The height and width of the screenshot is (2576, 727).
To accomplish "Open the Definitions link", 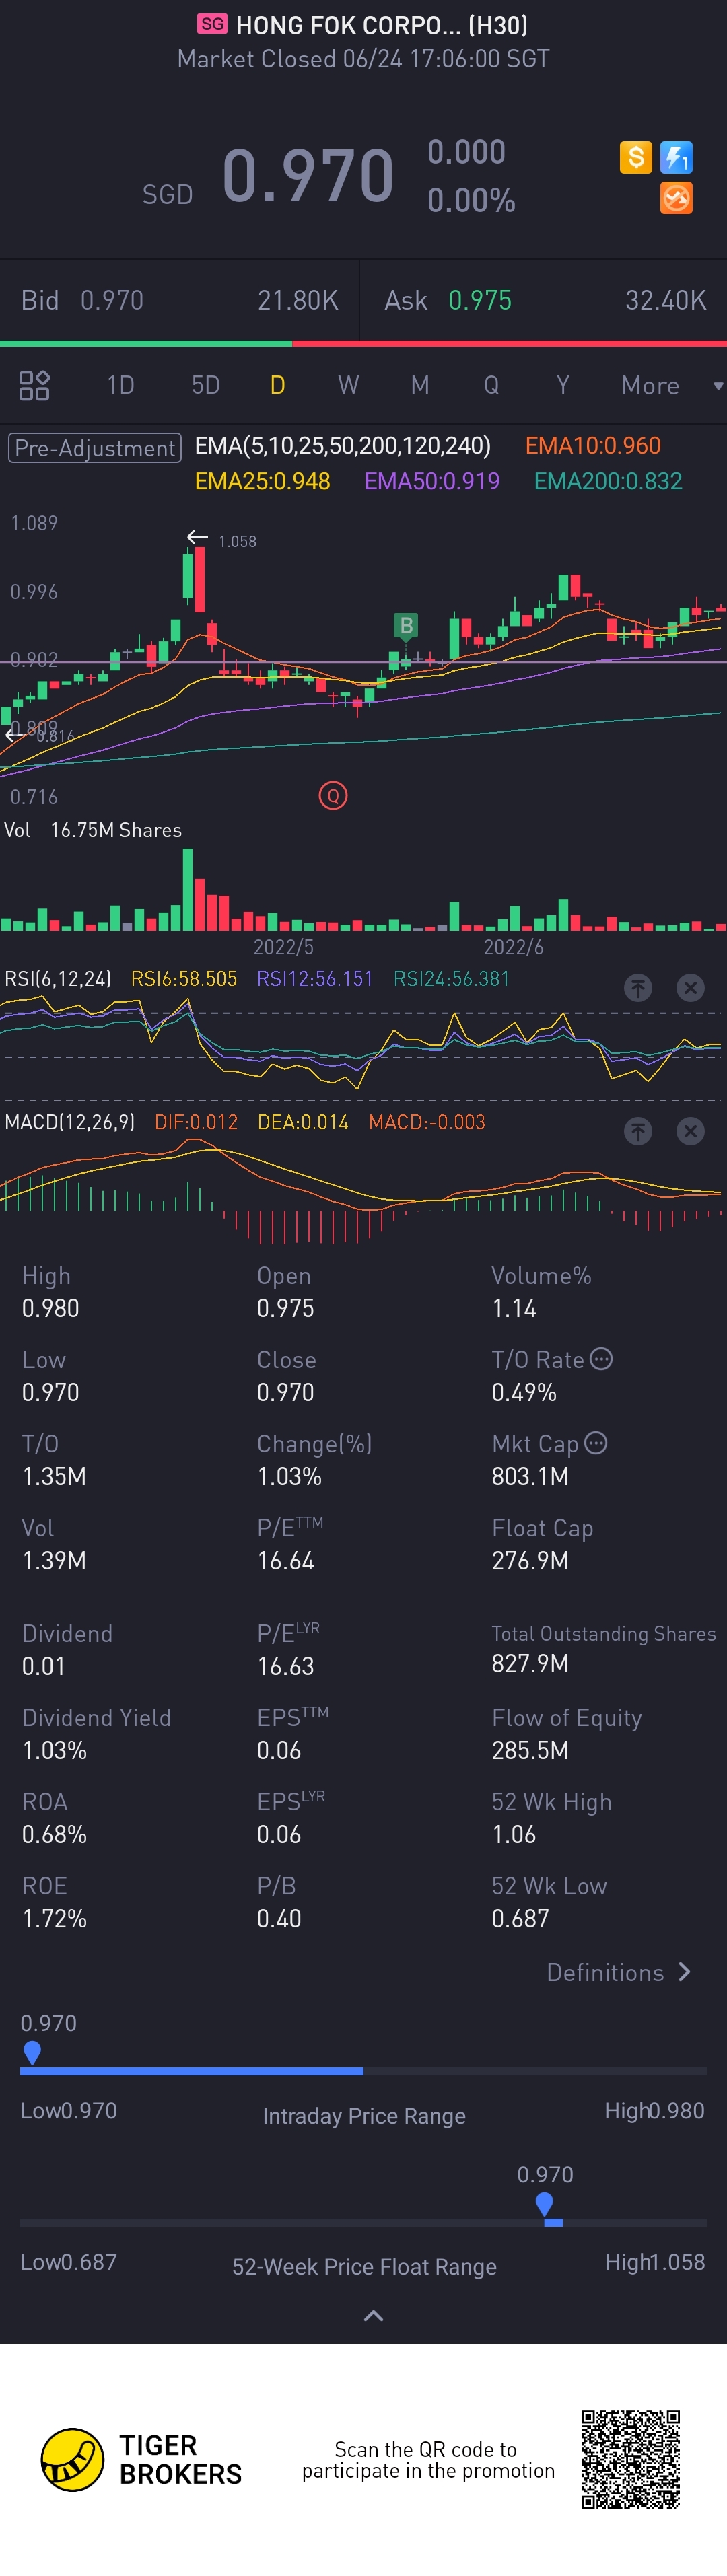I will tap(605, 1972).
